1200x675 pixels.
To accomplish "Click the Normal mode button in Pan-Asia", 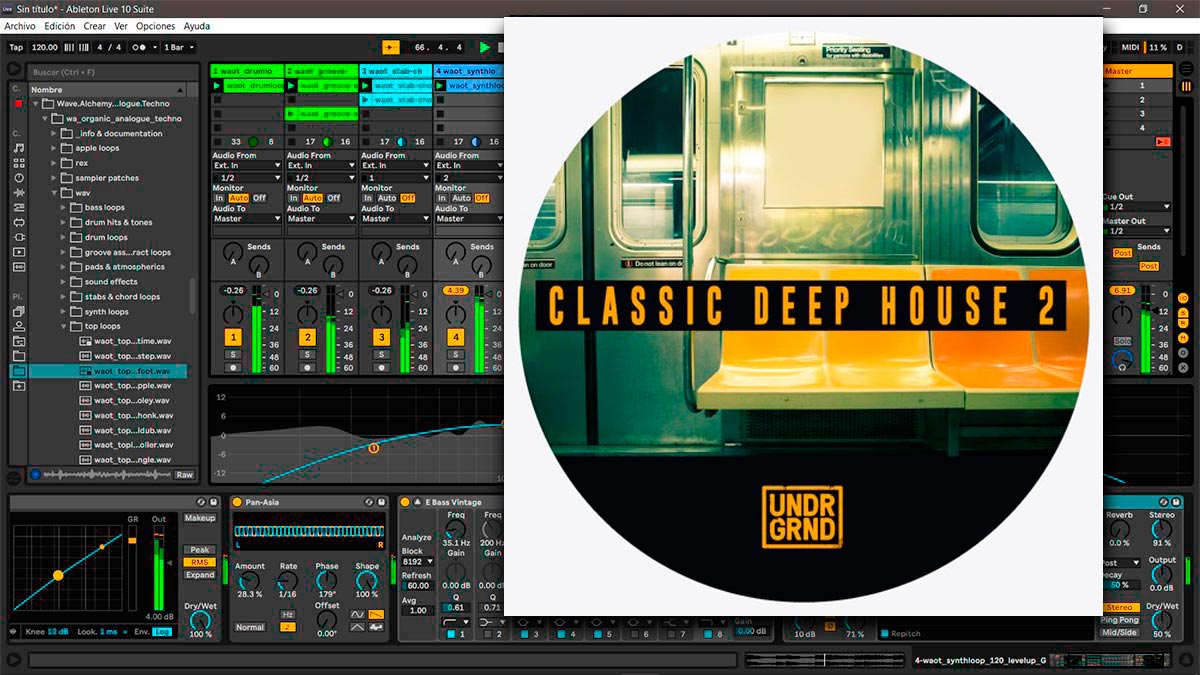I will (250, 627).
